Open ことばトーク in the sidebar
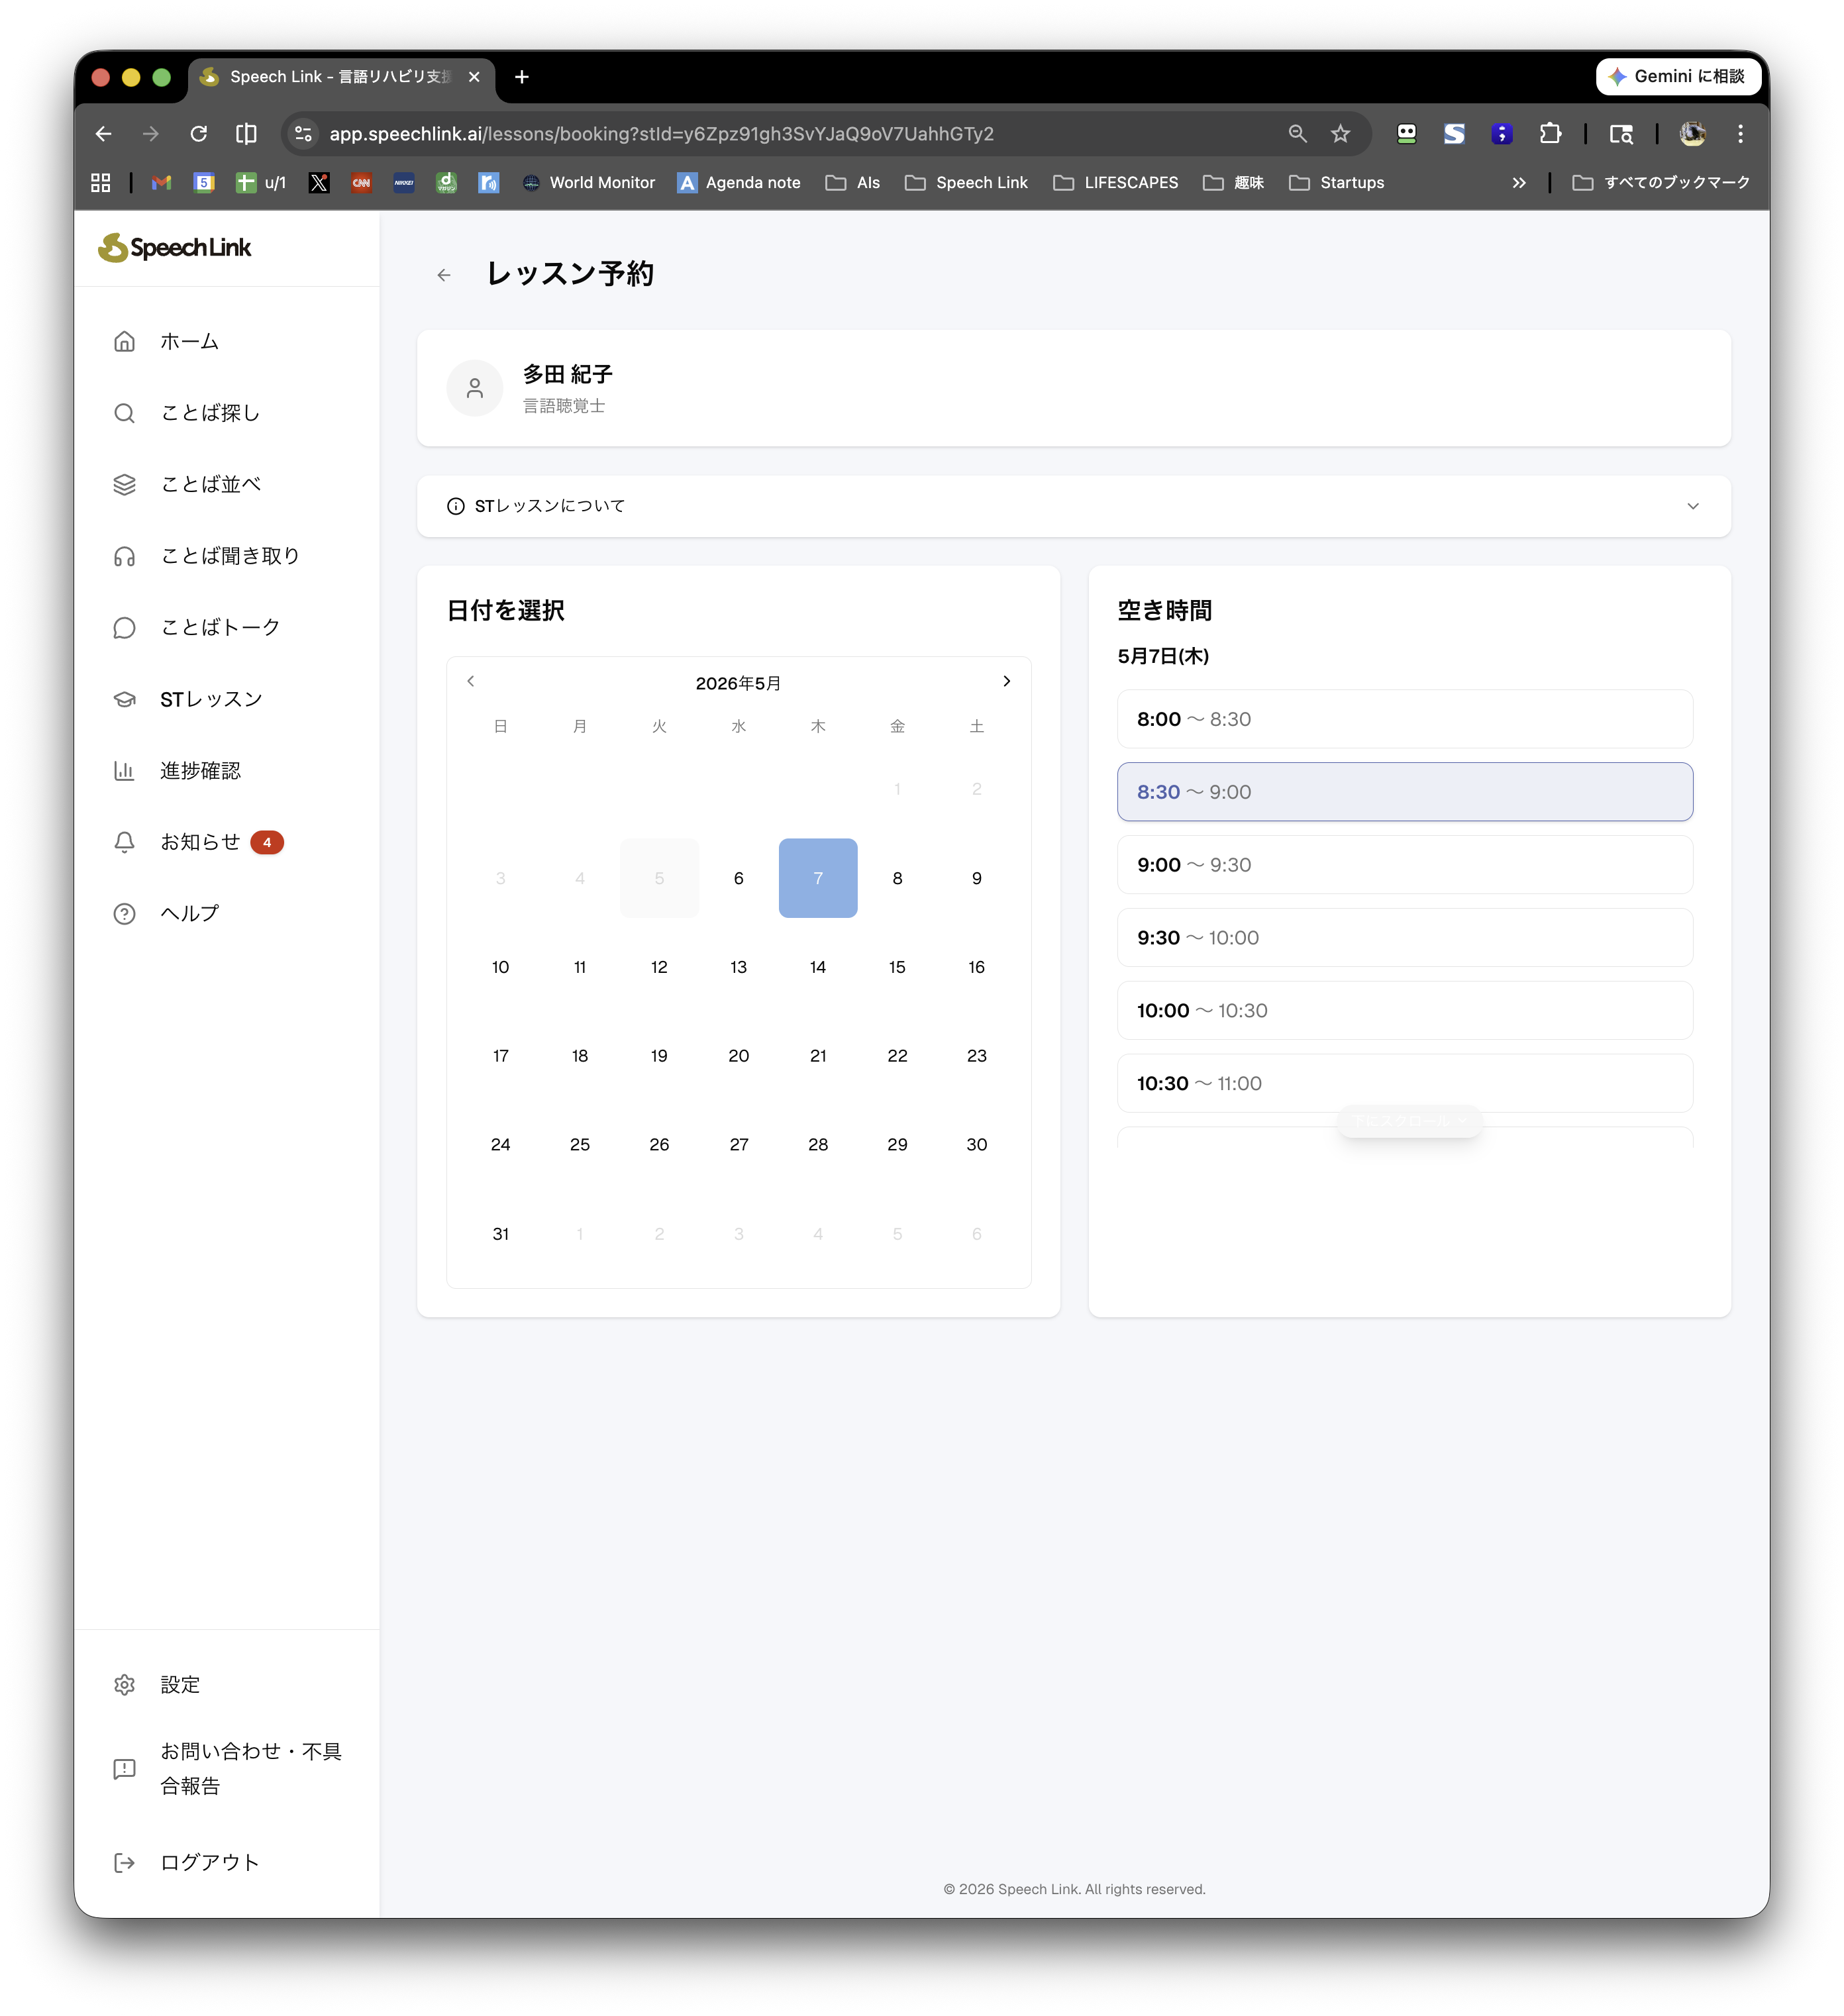Image resolution: width=1844 pixels, height=2016 pixels. 226,627
